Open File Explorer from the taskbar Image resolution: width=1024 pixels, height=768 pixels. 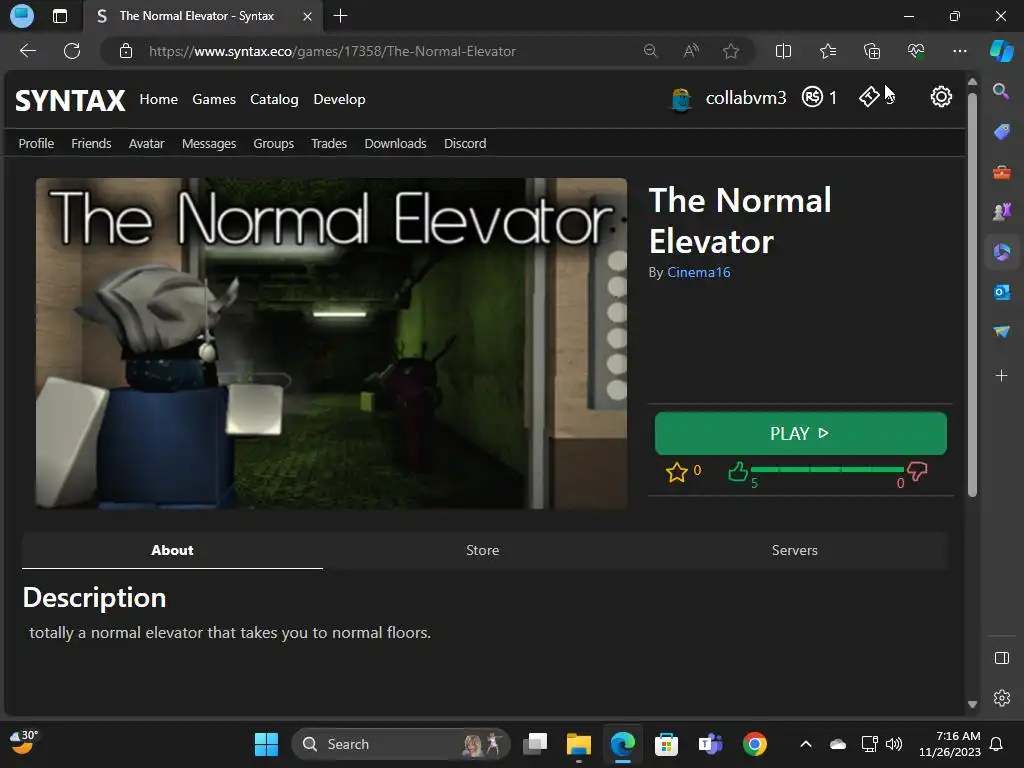(x=579, y=744)
